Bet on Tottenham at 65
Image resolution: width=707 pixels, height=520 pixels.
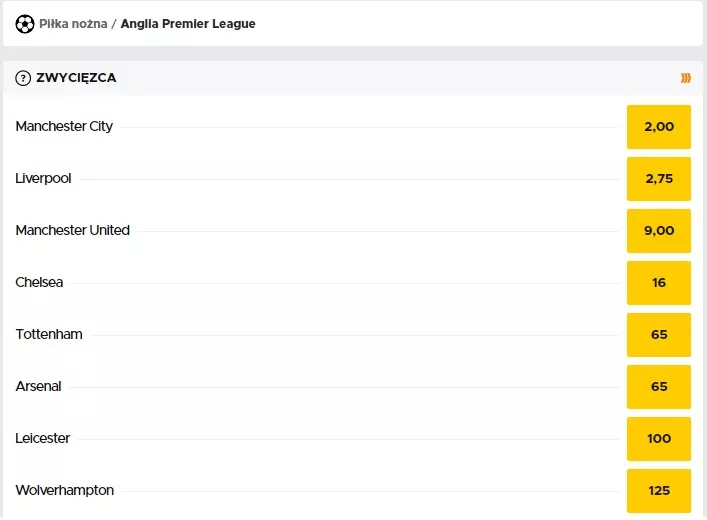coord(659,335)
